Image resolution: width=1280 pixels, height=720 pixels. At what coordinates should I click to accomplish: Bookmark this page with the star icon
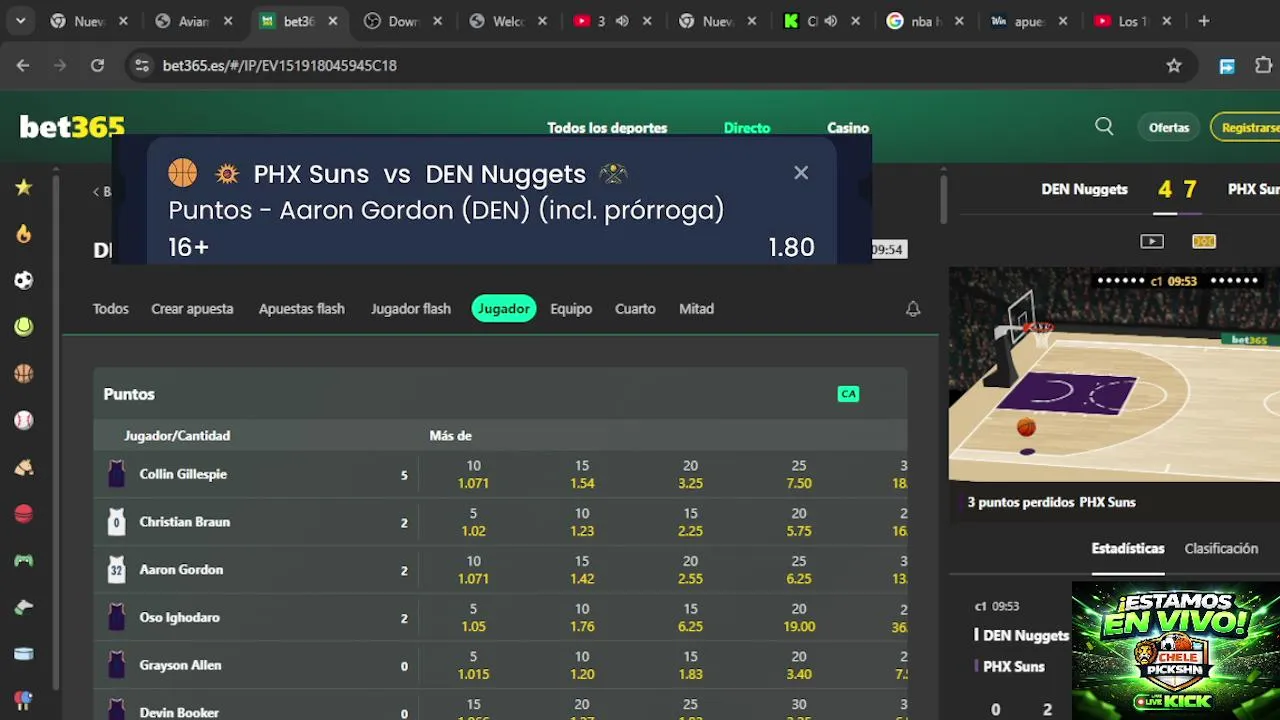(x=1174, y=65)
